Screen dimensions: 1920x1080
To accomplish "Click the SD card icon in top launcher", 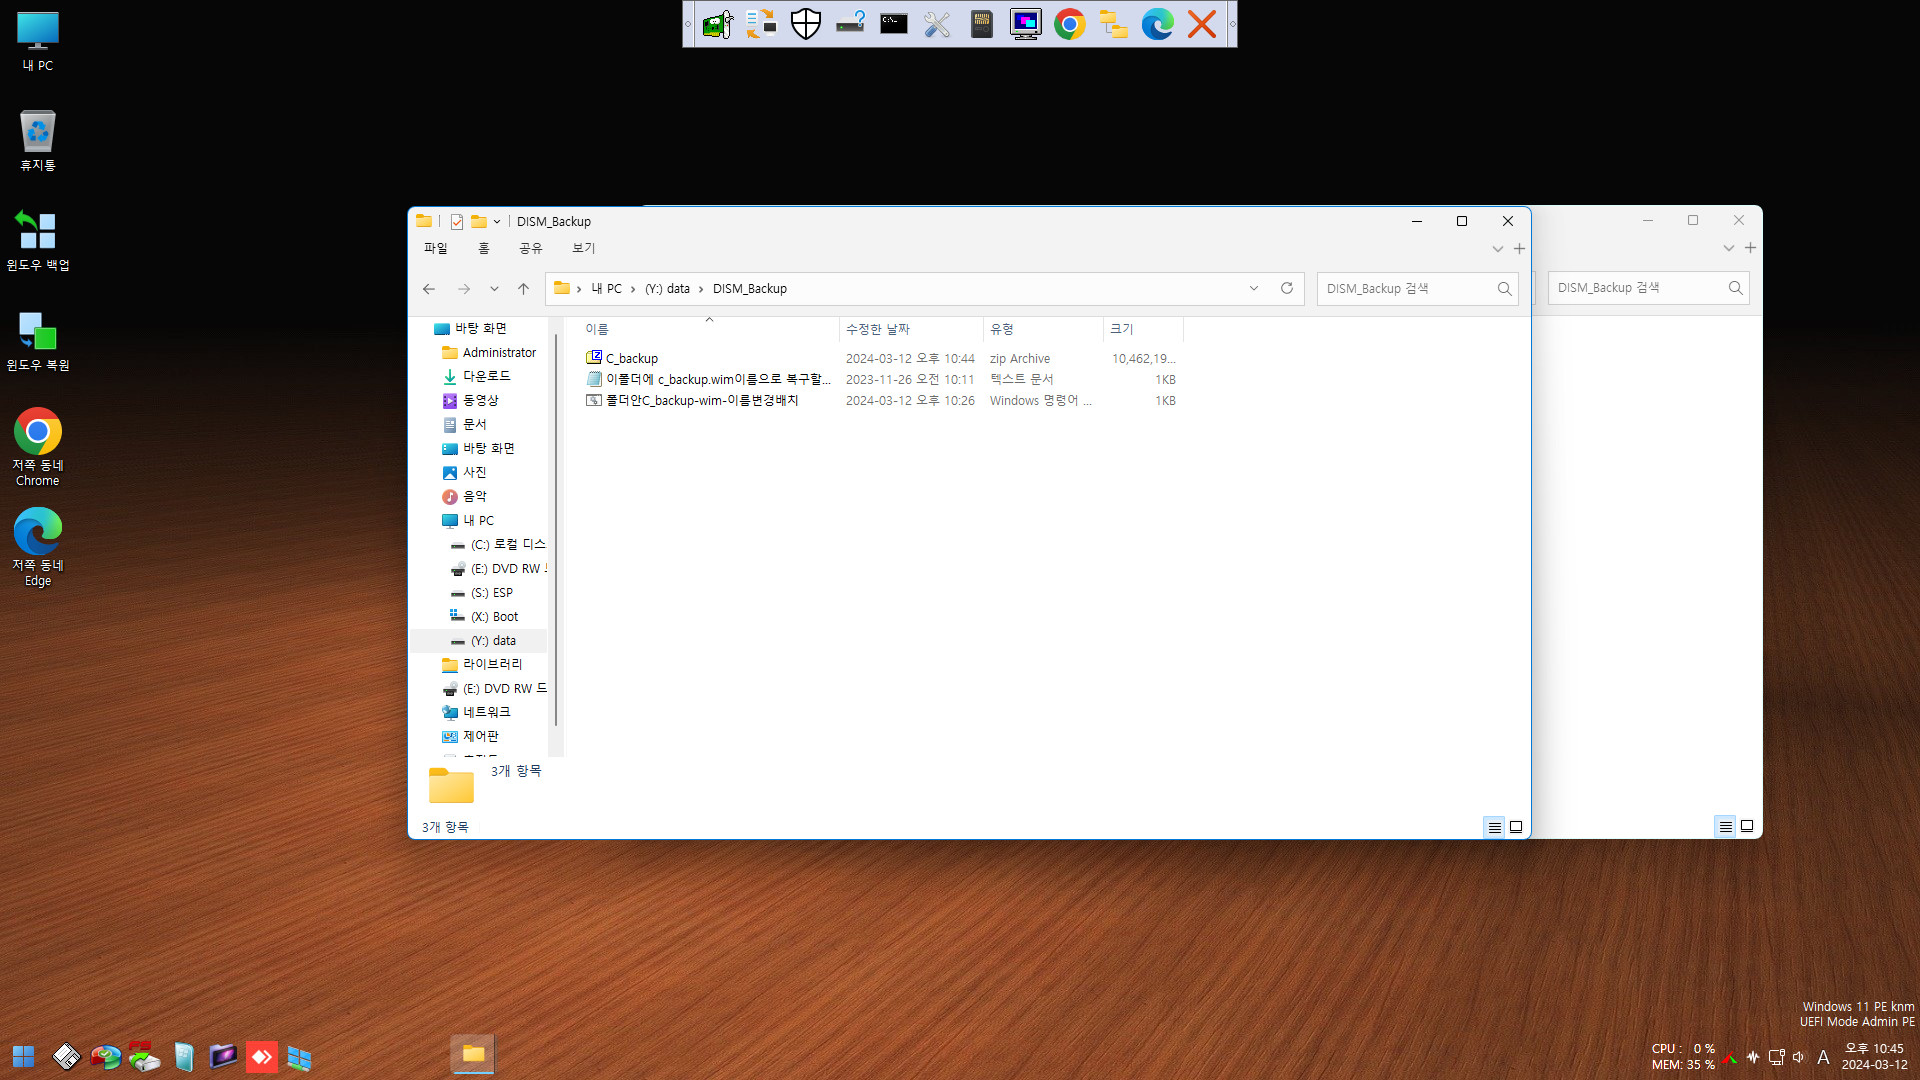I will (x=981, y=24).
